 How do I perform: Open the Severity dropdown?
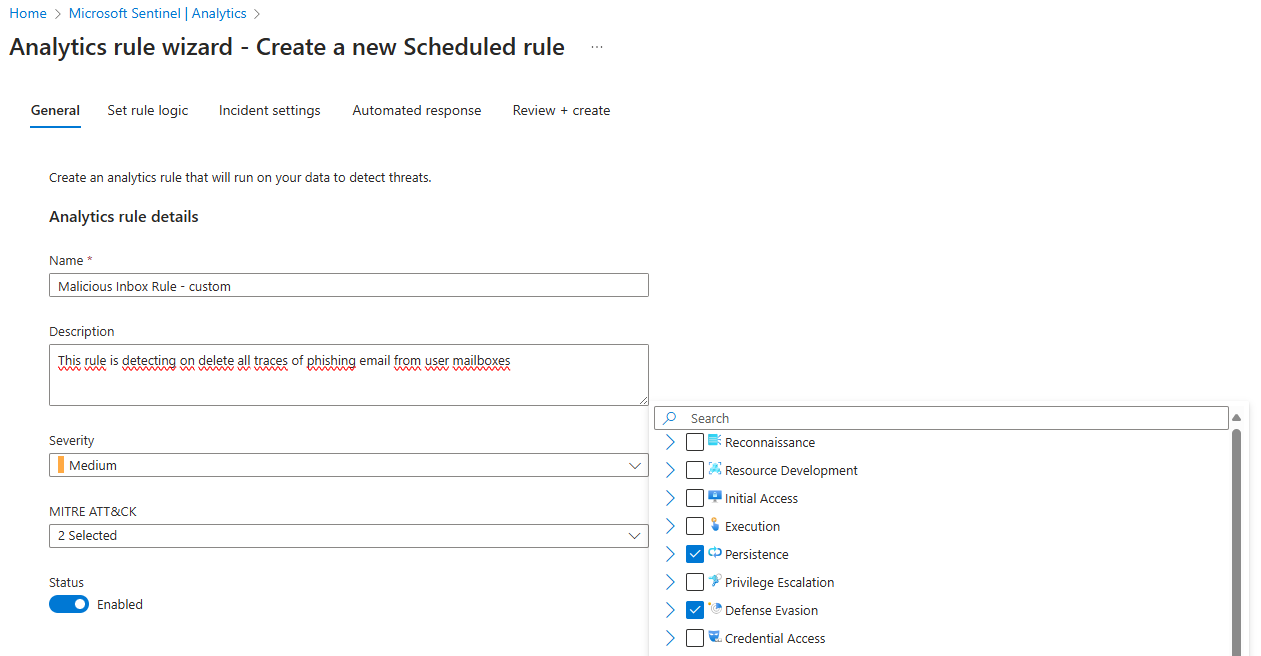(x=348, y=465)
